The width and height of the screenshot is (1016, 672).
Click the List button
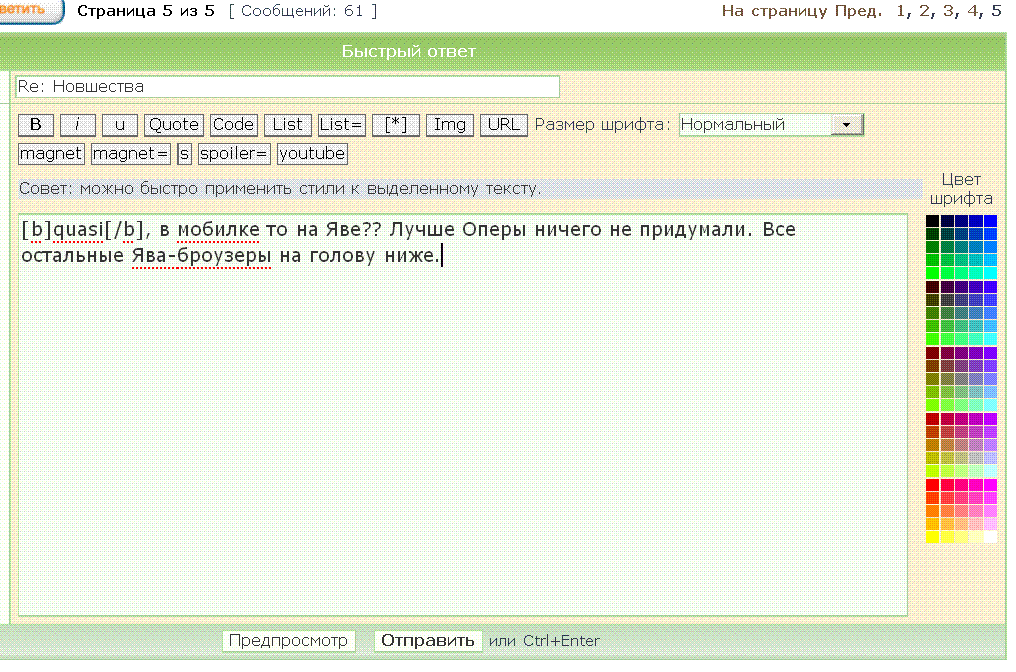click(x=288, y=125)
